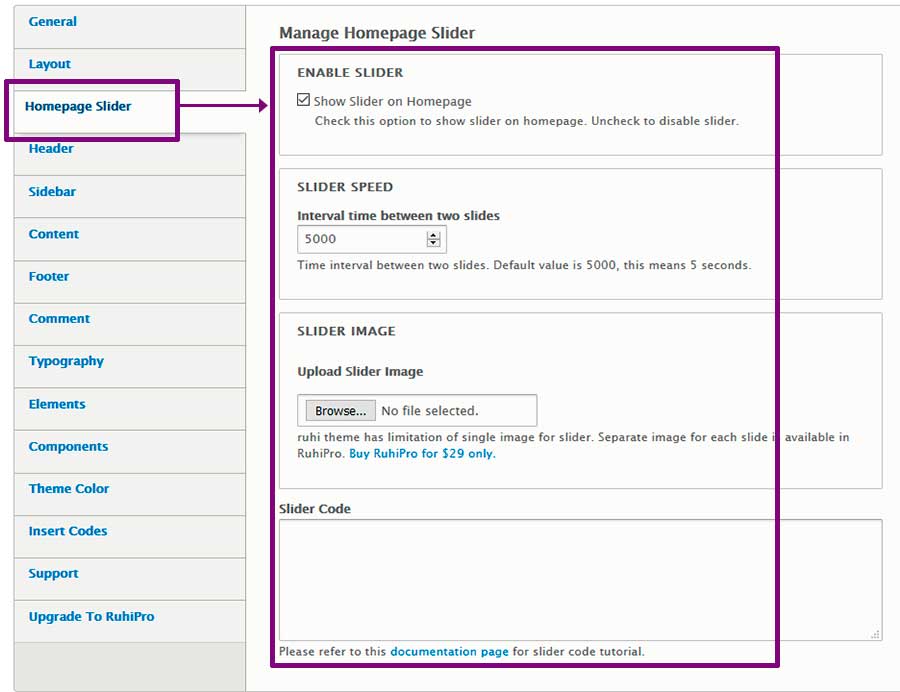Viewport: 900px width, 692px height.
Task: Open the Layout settings tab
Action: coord(50,64)
